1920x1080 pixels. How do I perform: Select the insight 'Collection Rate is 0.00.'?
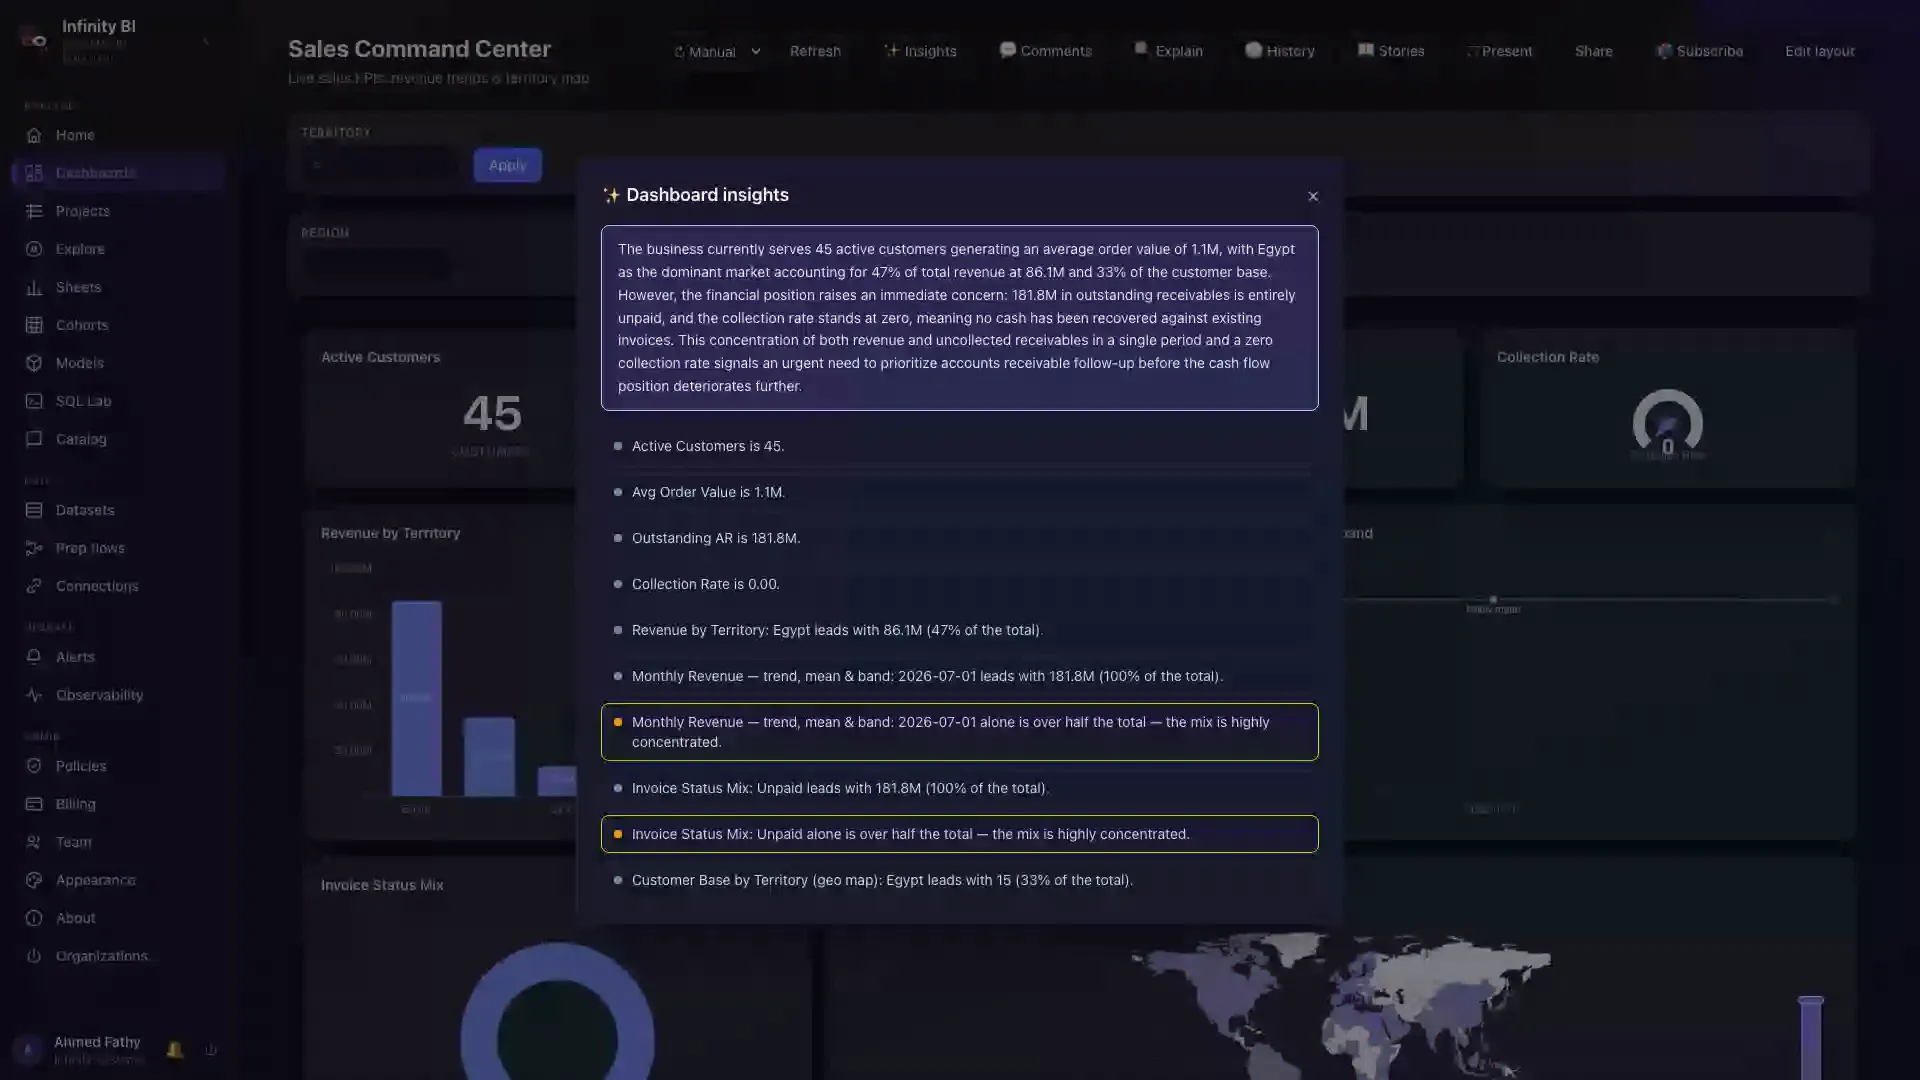tap(959, 584)
